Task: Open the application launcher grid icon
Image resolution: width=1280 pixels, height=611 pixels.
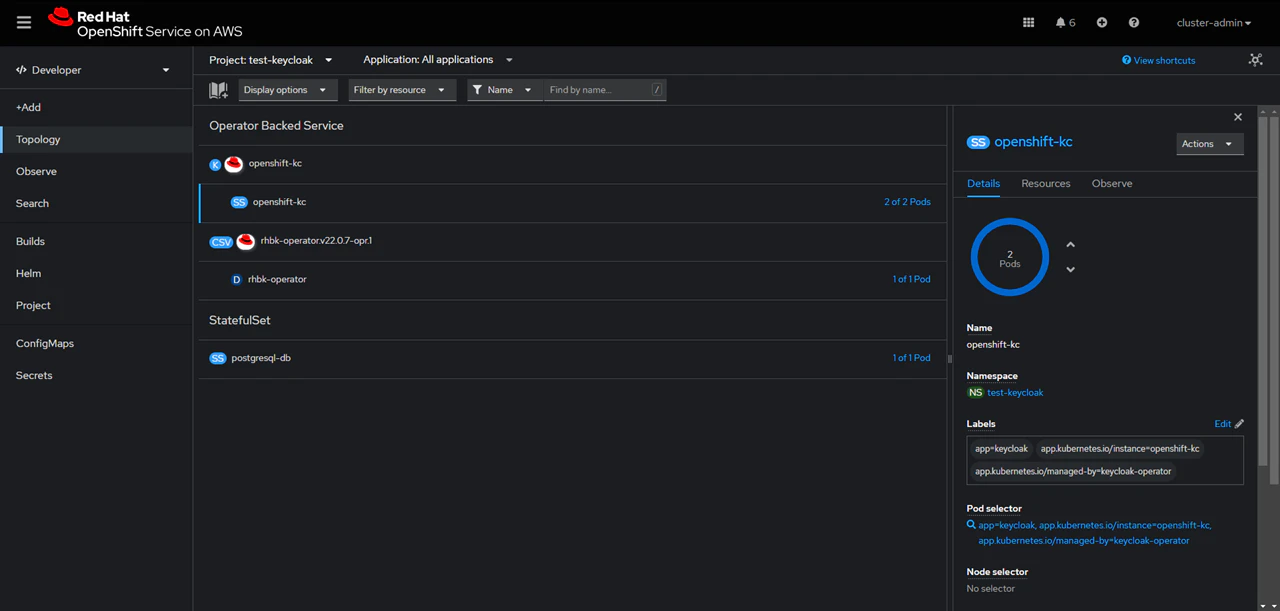Action: pyautogui.click(x=1028, y=22)
